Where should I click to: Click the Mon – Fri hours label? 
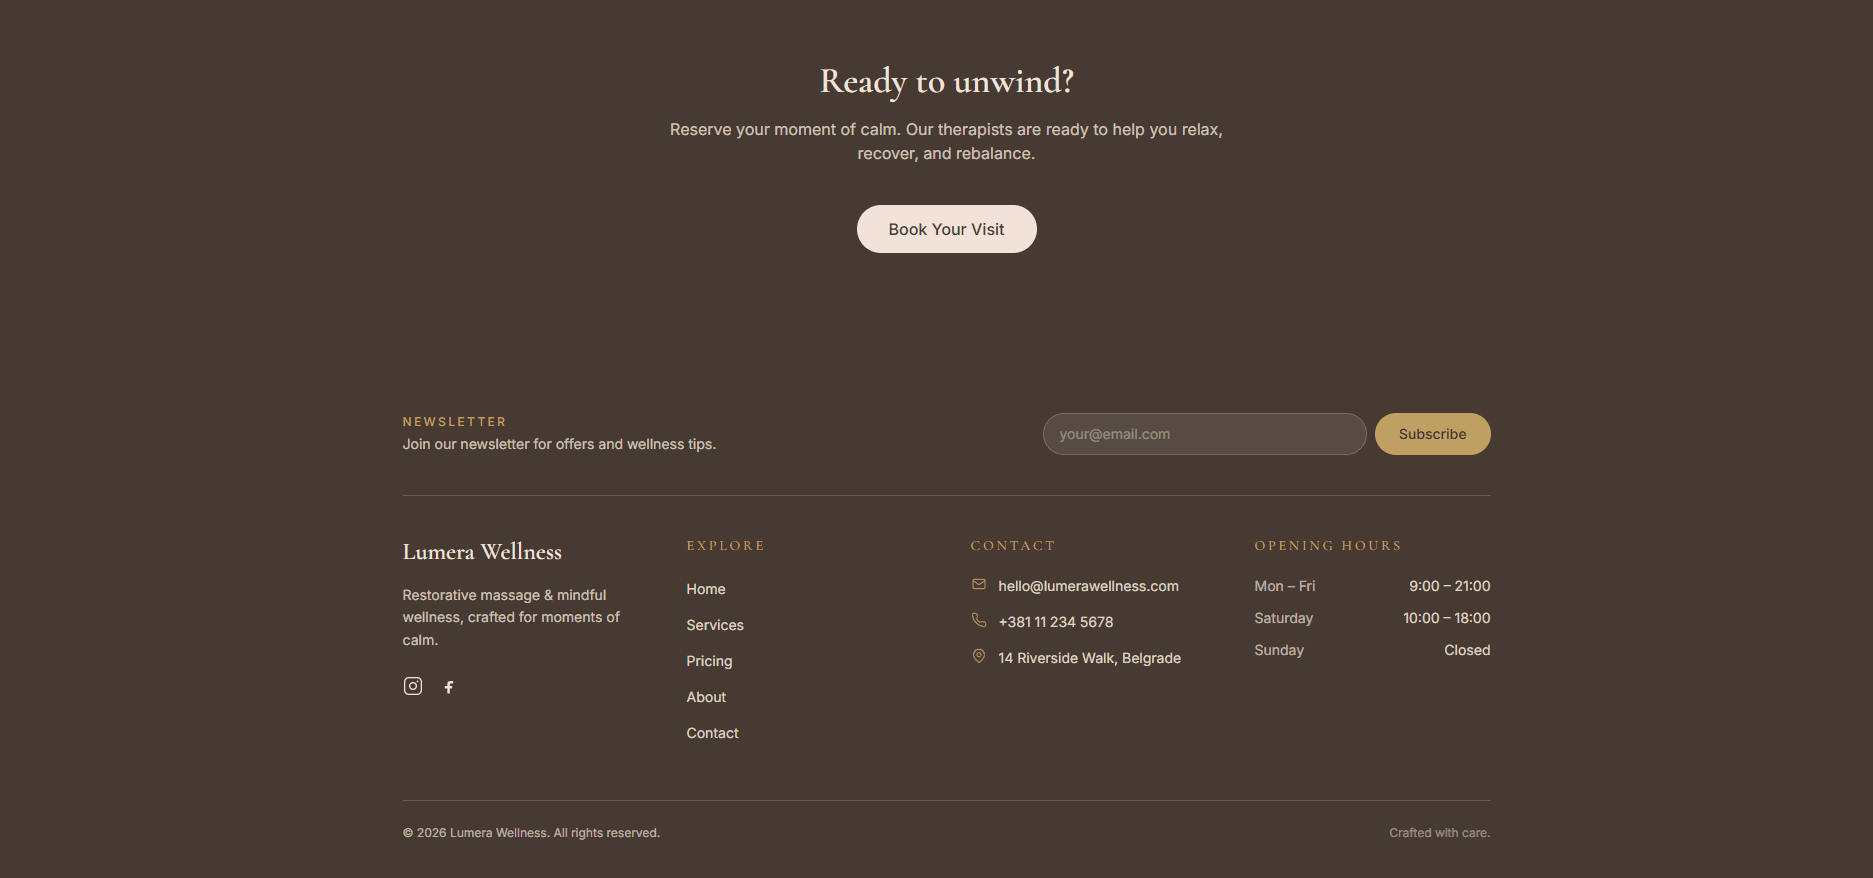click(x=1284, y=586)
